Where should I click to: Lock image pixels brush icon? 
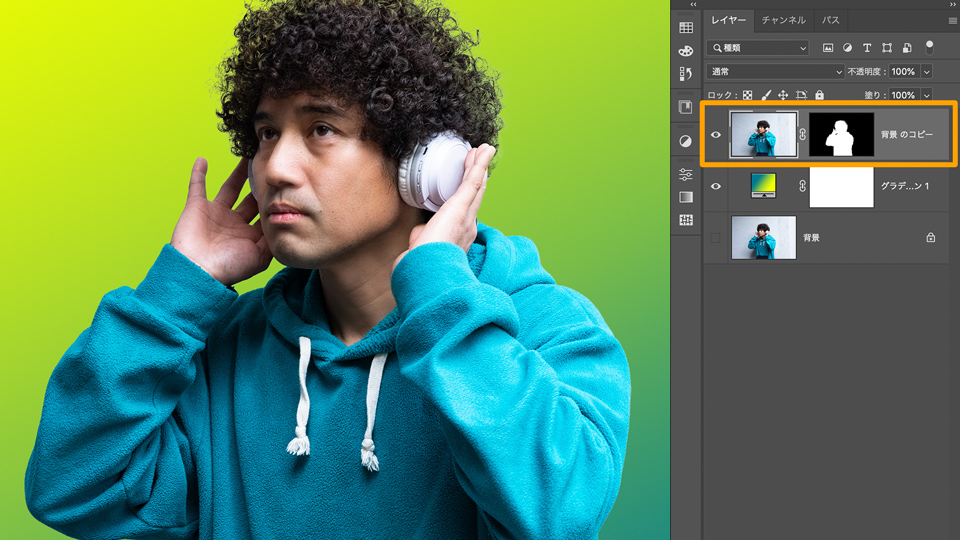(x=766, y=95)
